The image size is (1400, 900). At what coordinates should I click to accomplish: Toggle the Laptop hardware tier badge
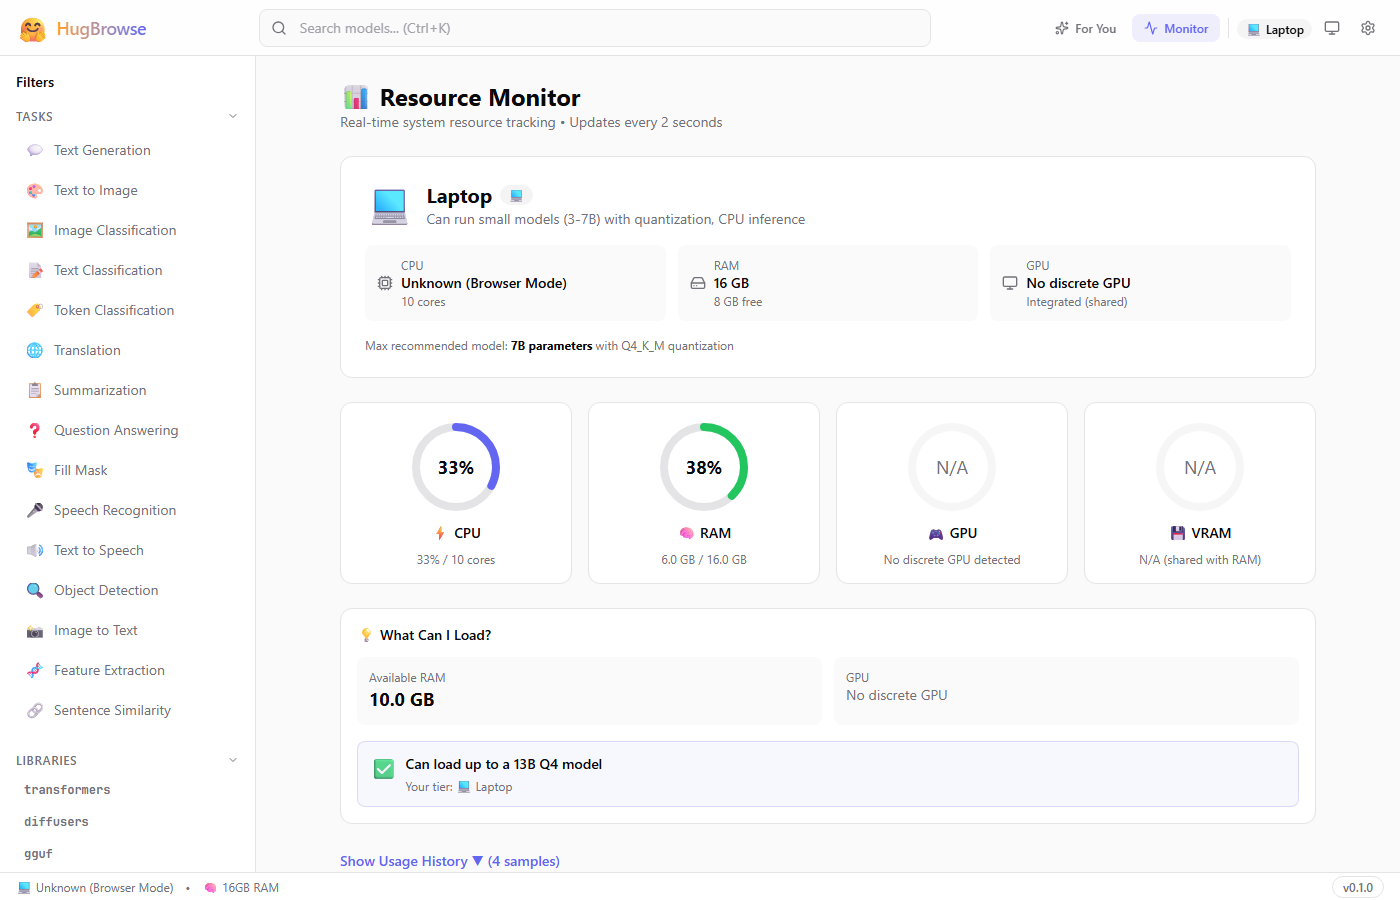tap(1274, 29)
